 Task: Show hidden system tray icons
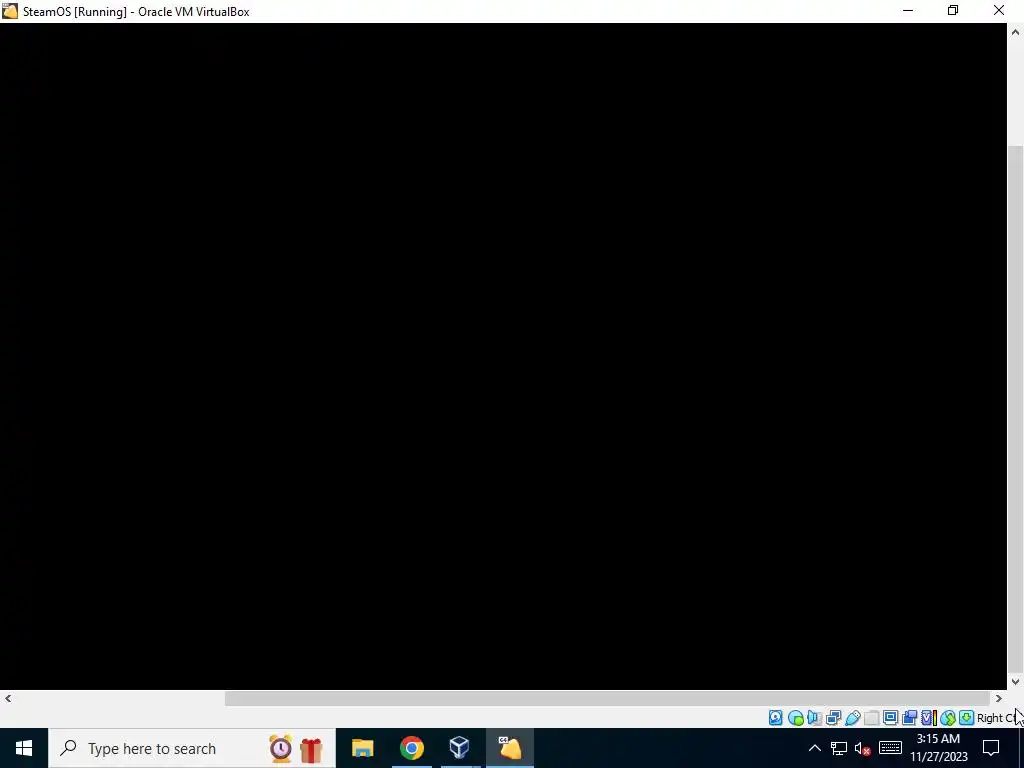(x=814, y=748)
